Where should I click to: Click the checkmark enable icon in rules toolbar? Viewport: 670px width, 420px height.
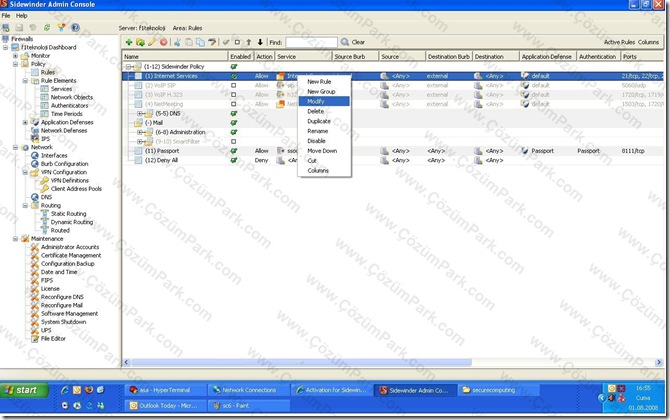[x=226, y=42]
